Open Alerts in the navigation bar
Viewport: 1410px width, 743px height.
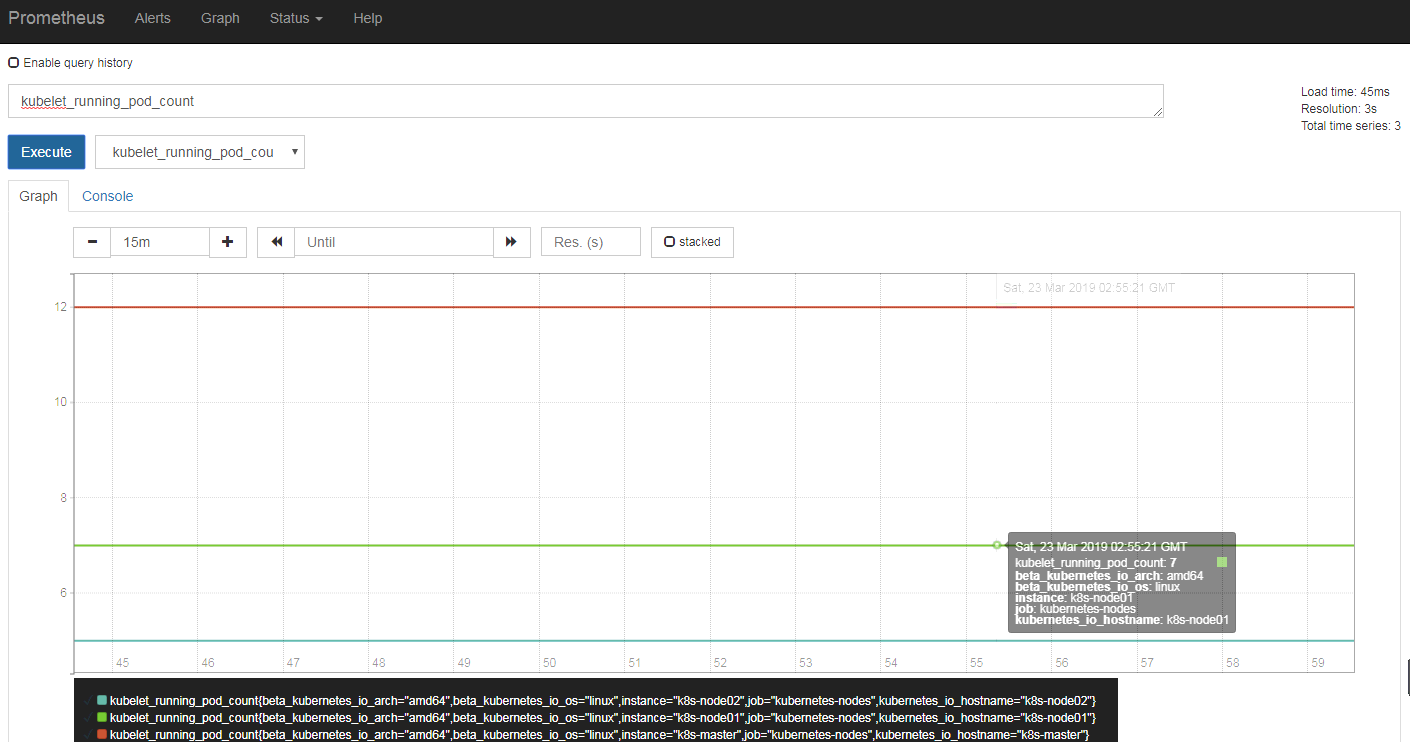152,18
